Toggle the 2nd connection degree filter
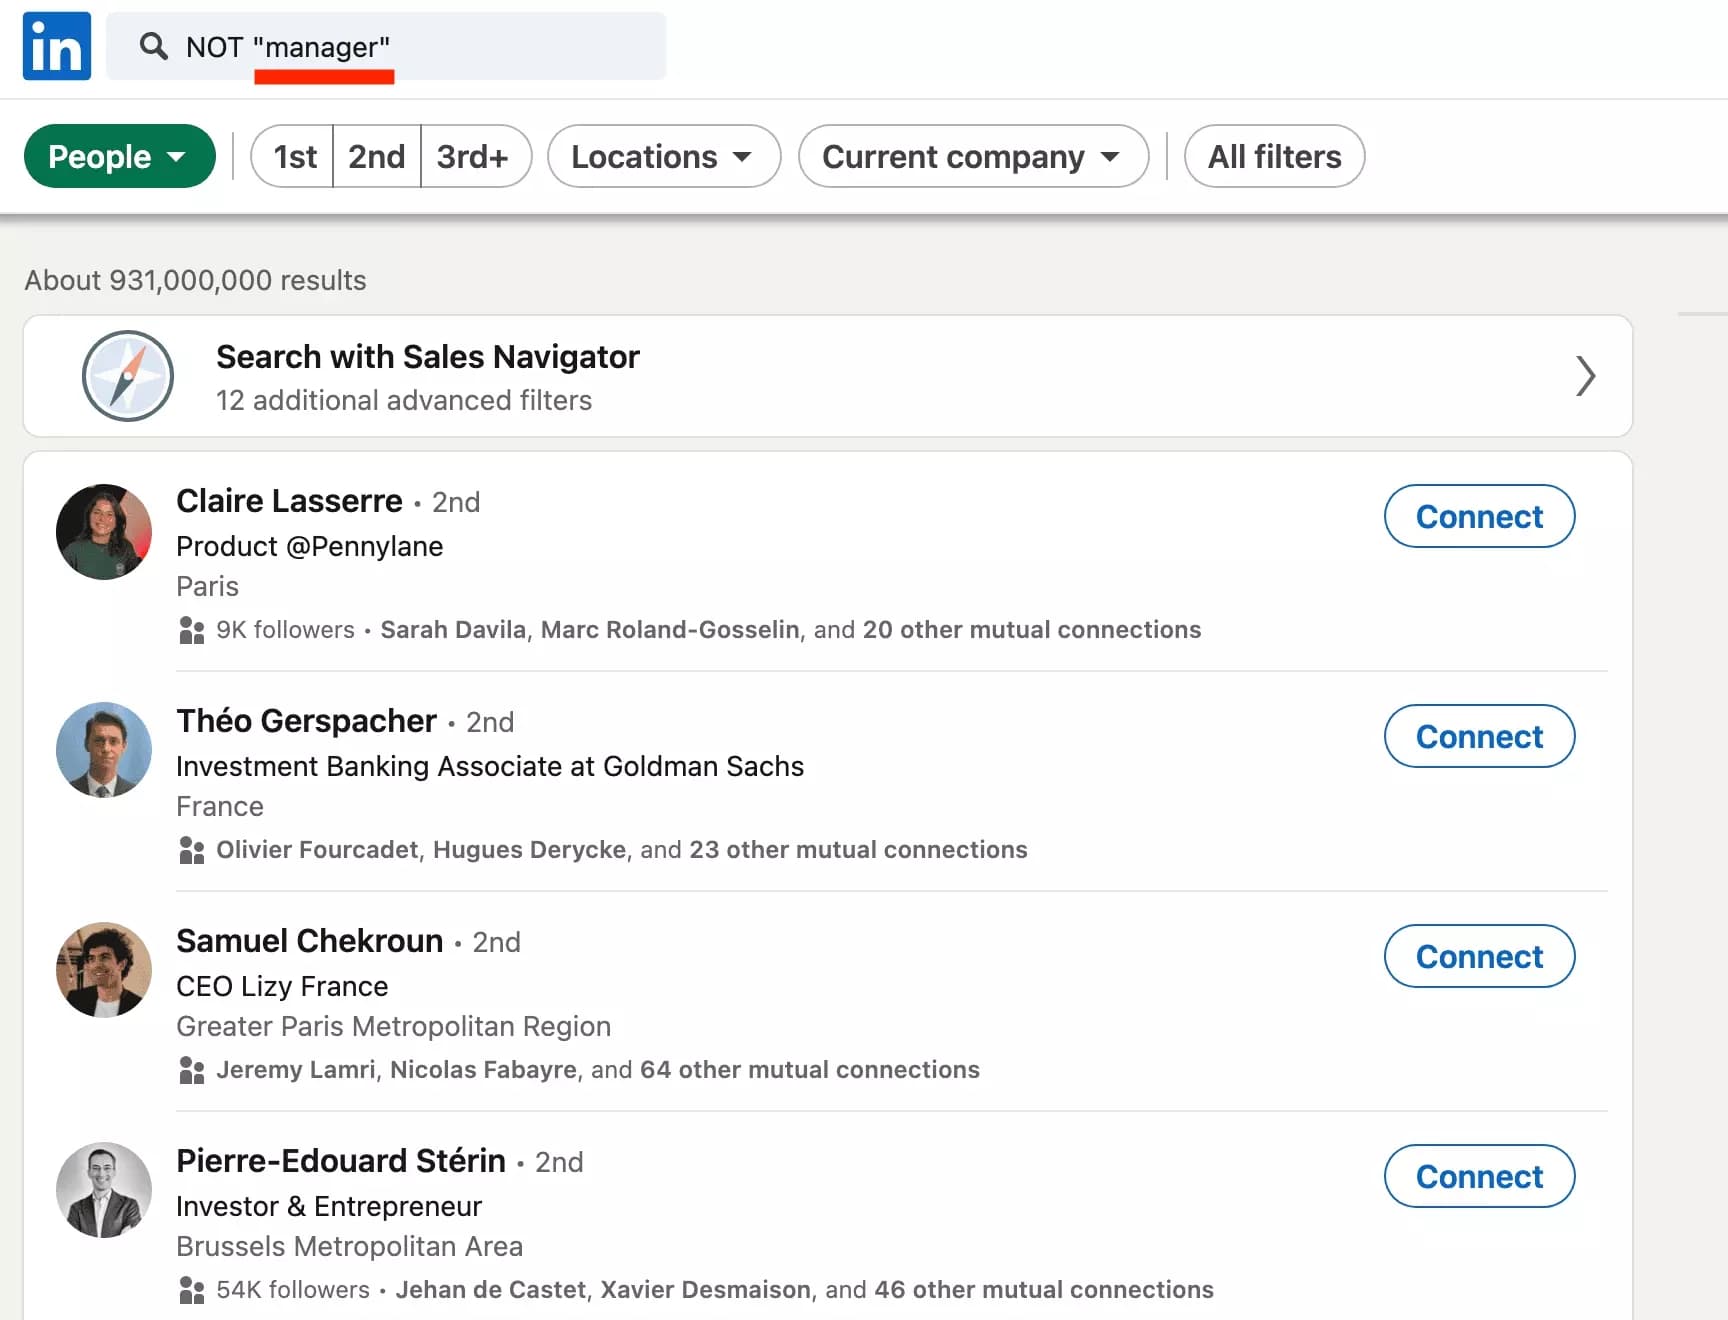The image size is (1728, 1320). point(376,156)
